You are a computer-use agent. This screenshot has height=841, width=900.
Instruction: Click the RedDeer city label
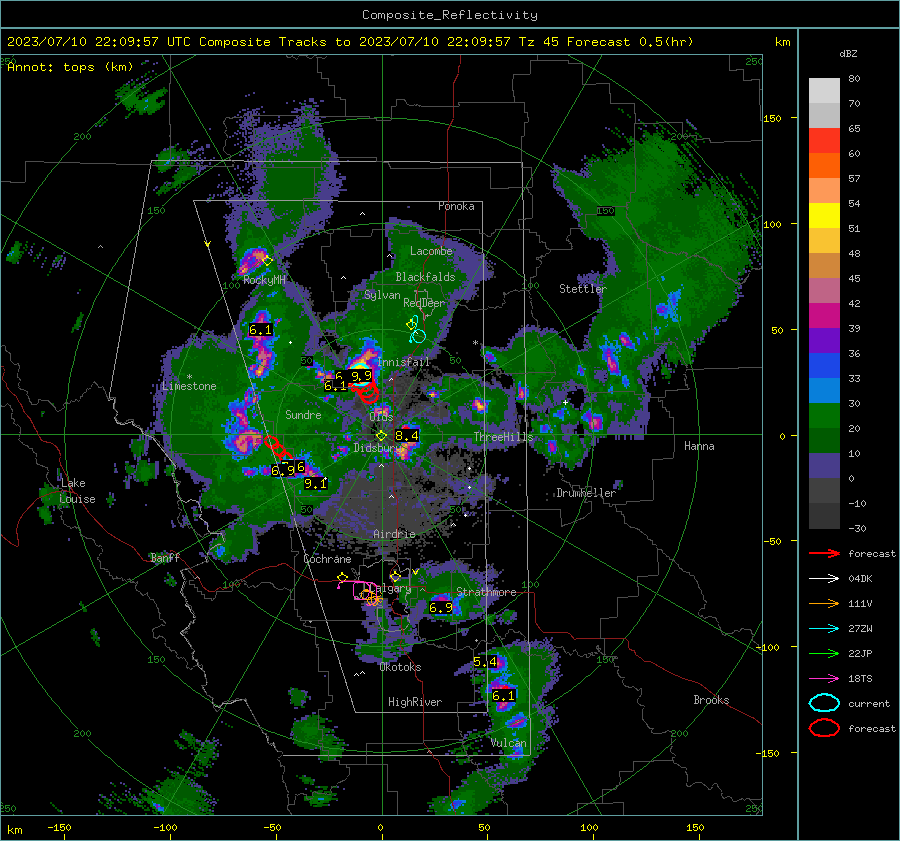[x=424, y=303]
